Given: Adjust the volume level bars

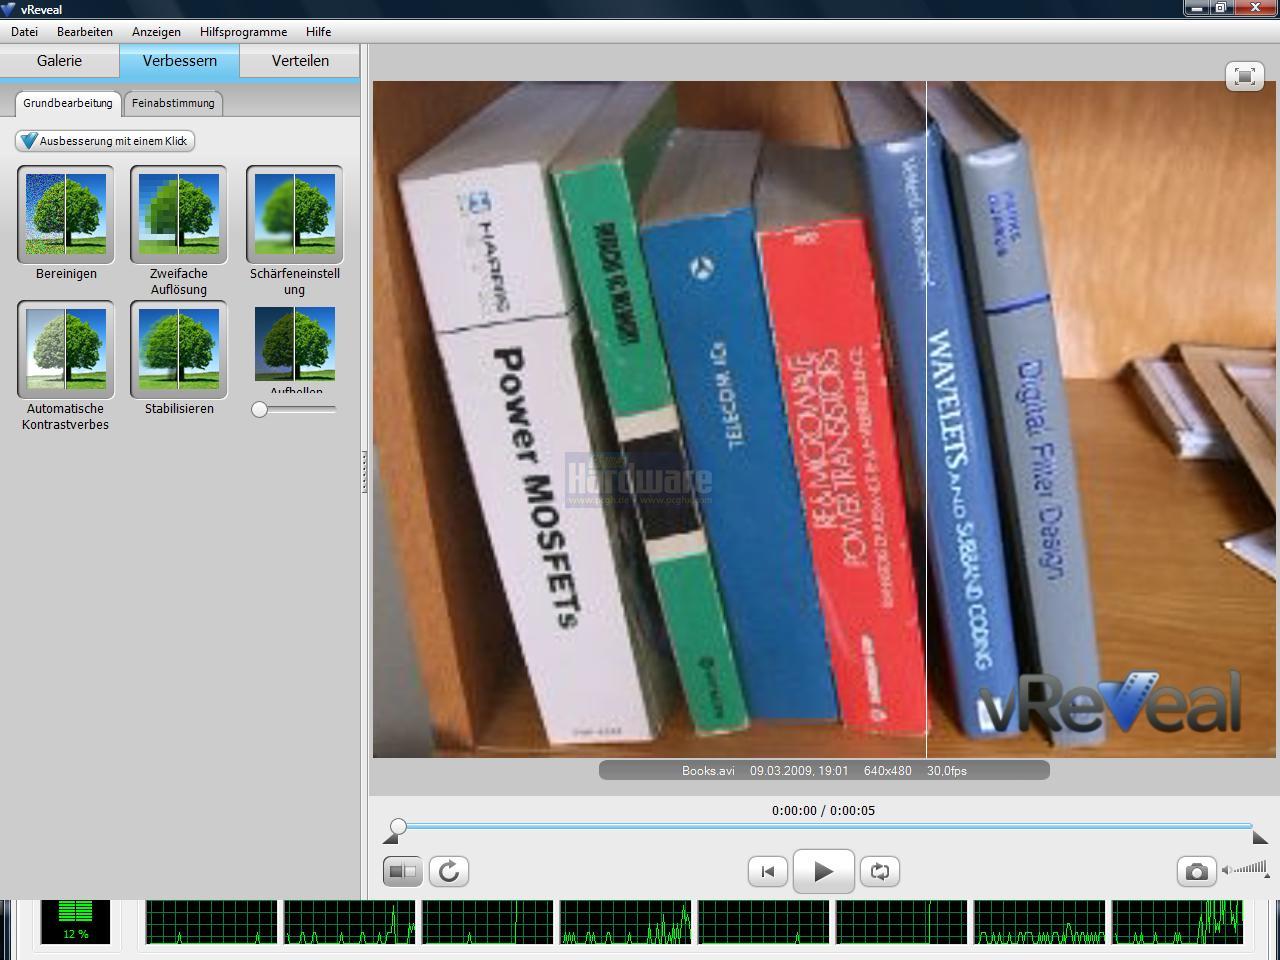Looking at the screenshot, I should 1251,868.
